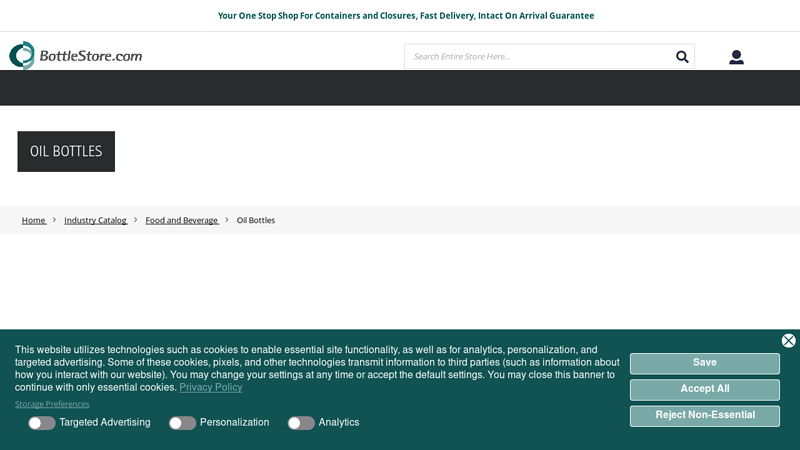The image size is (800, 450).
Task: Click the search magnifier icon
Action: tap(682, 57)
